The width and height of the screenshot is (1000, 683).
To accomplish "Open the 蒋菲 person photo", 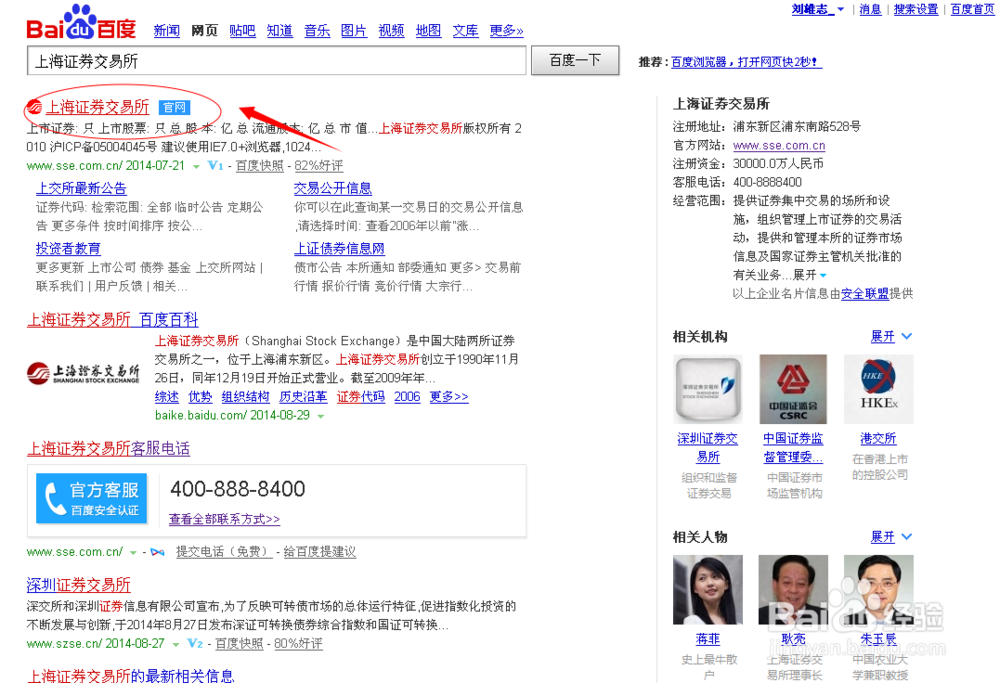I will click(x=708, y=590).
